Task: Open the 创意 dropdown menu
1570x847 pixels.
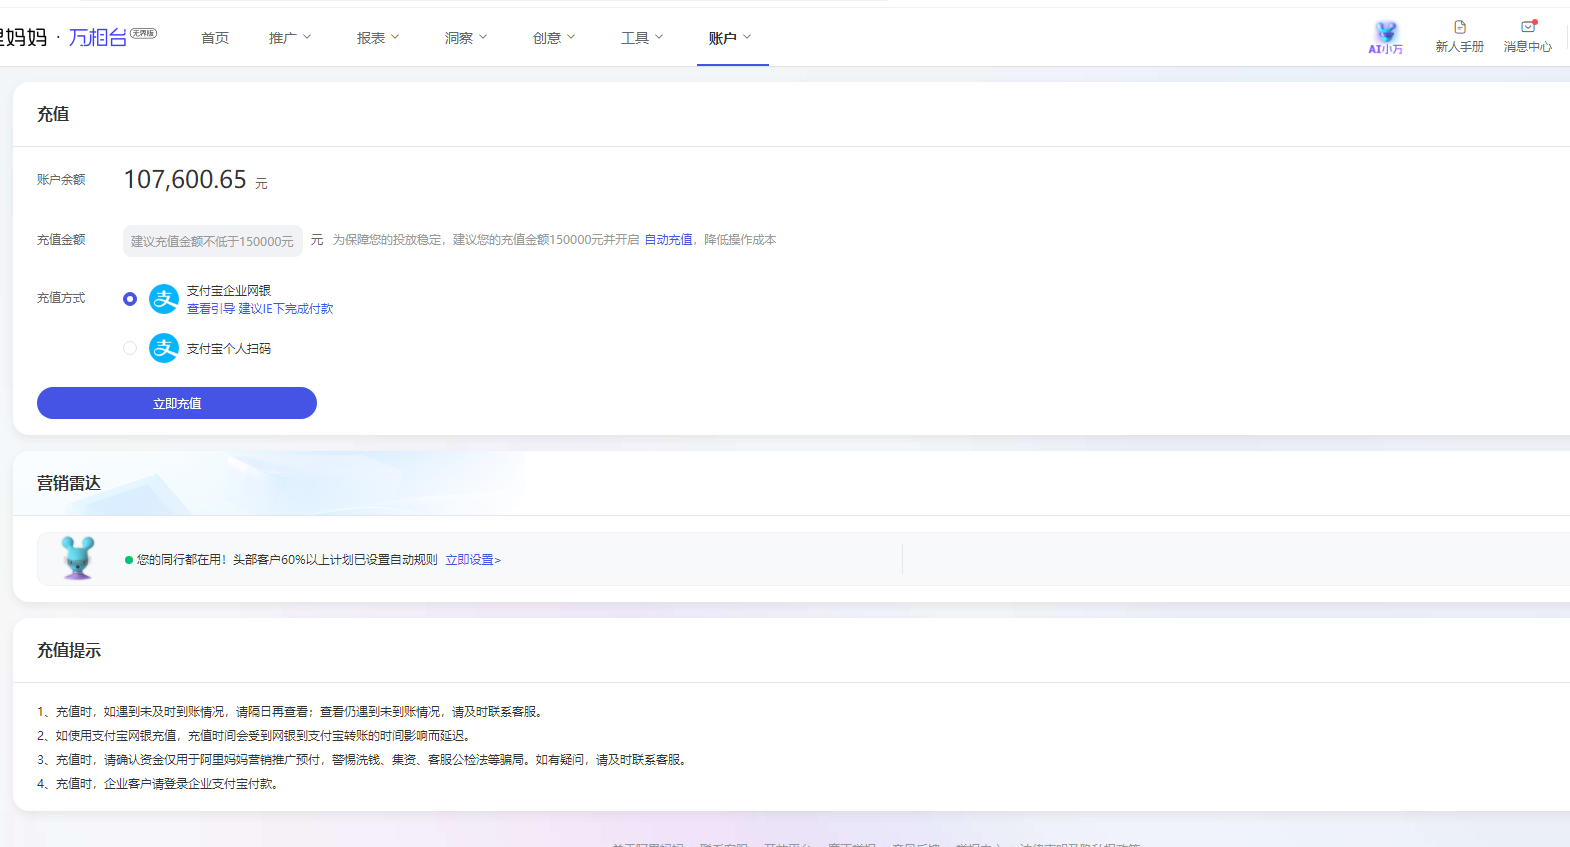Action: [x=554, y=38]
